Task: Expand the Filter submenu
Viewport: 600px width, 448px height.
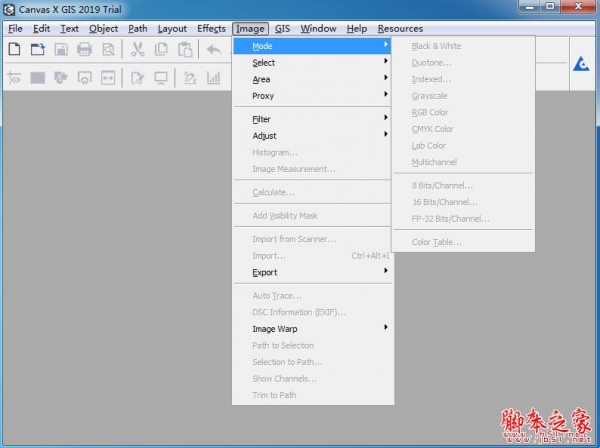Action: pyautogui.click(x=312, y=119)
